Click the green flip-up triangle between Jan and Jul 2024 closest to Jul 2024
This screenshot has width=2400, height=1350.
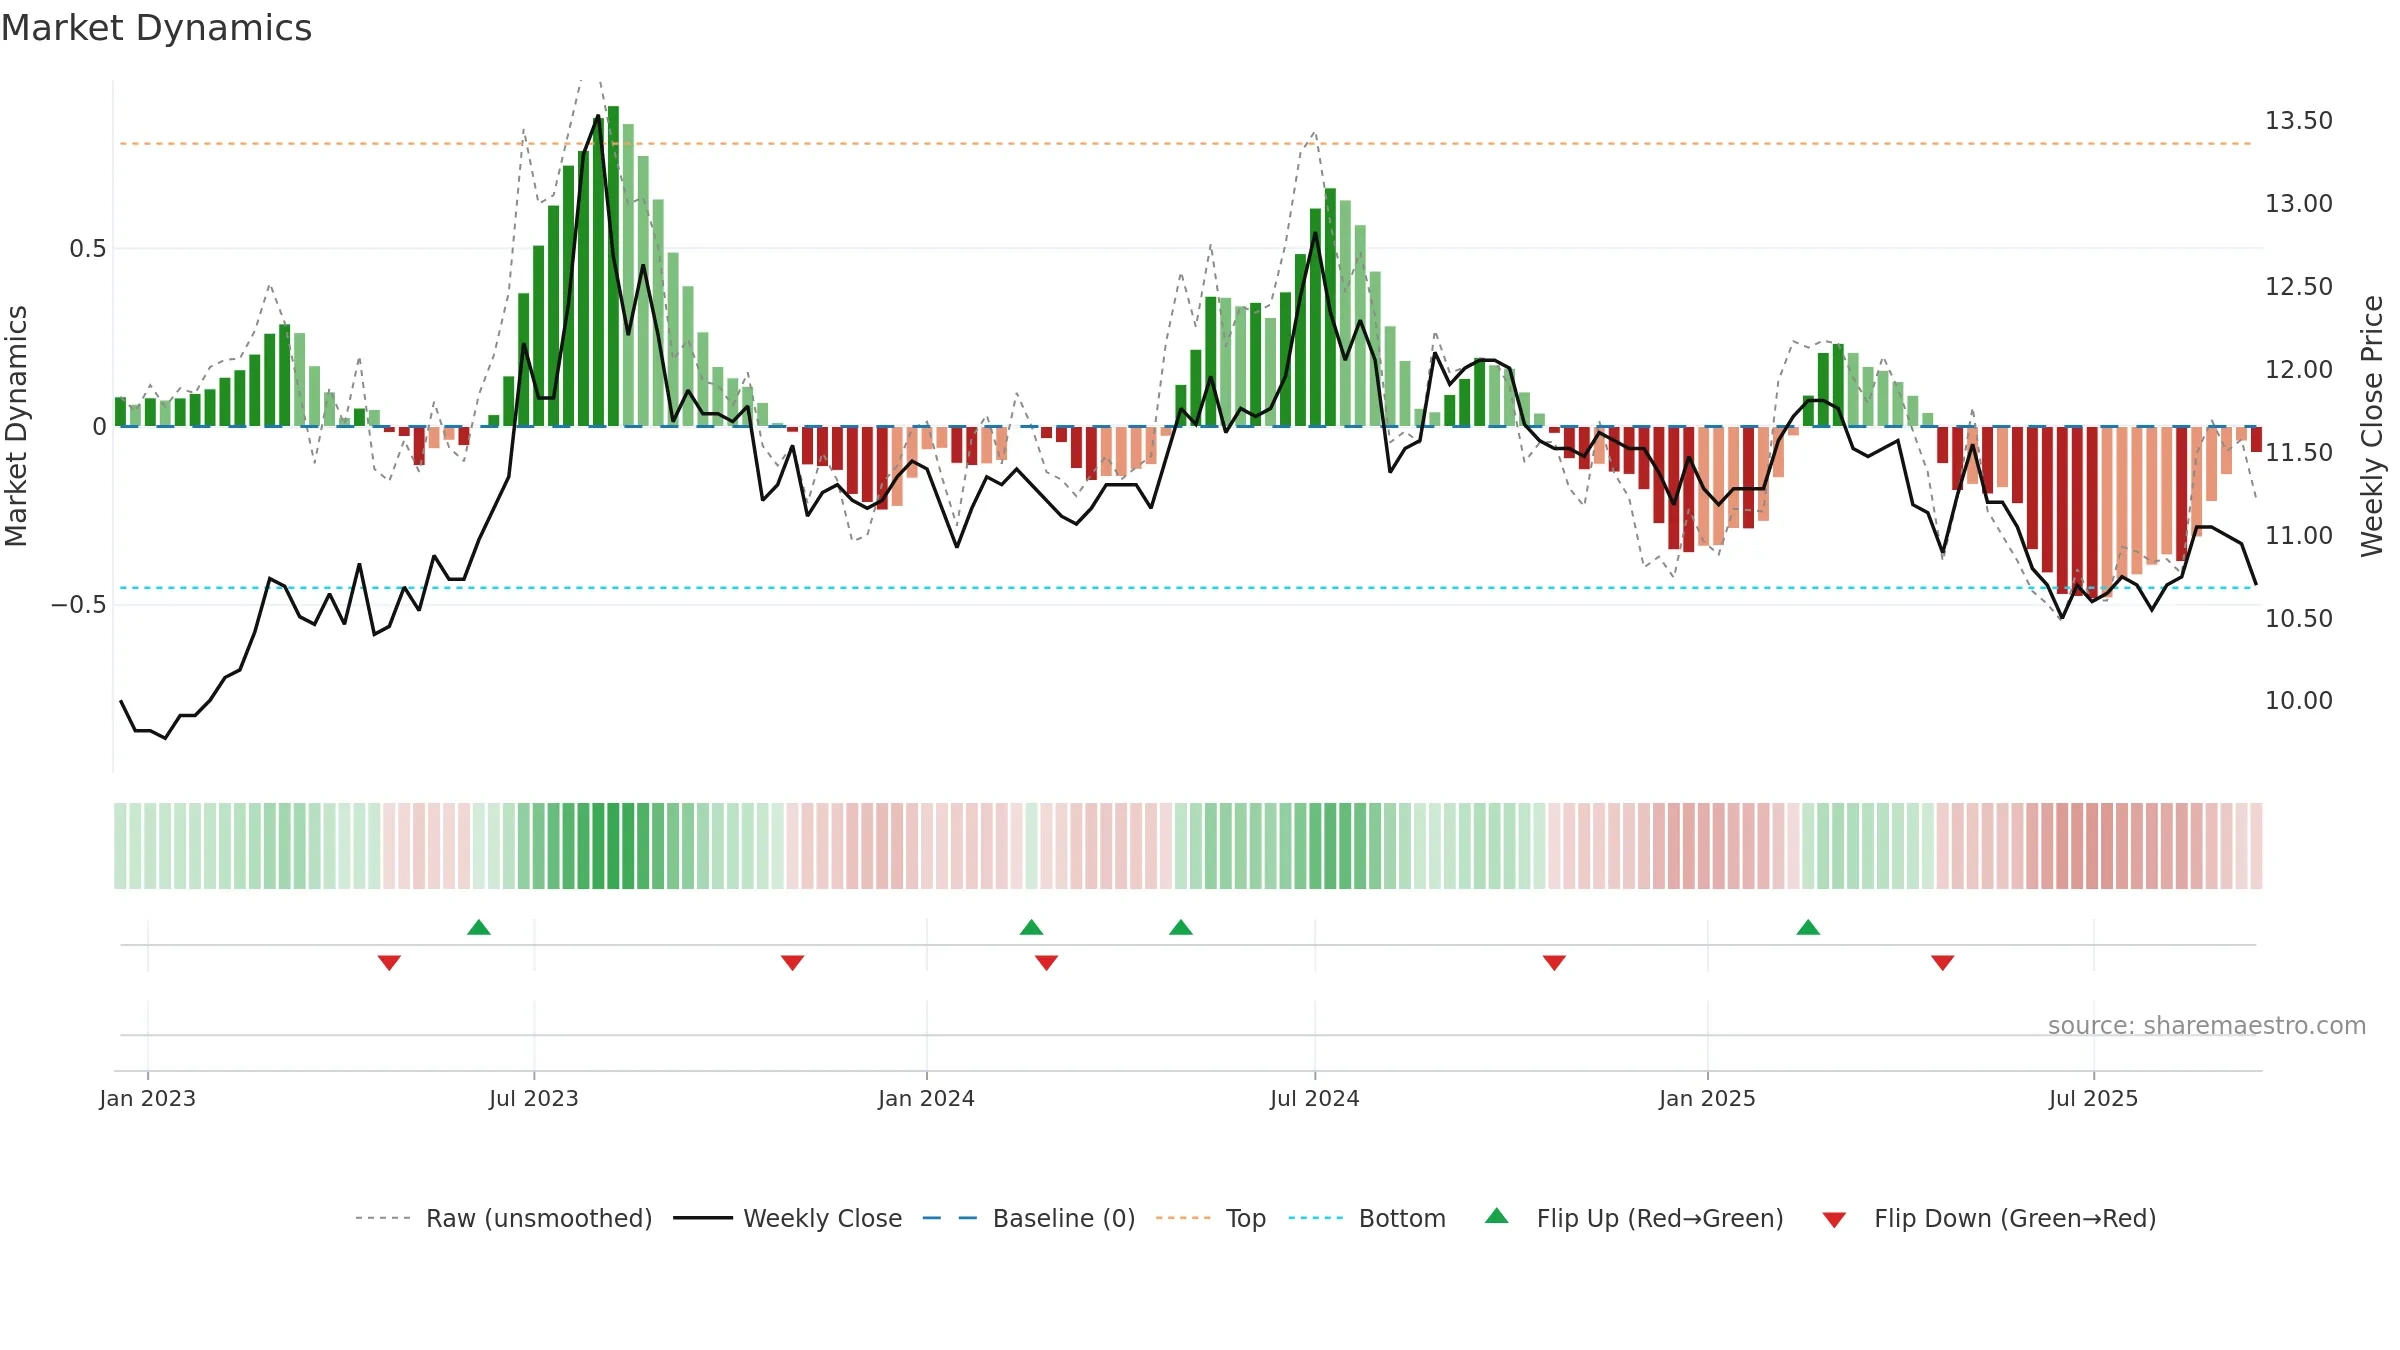1181,927
